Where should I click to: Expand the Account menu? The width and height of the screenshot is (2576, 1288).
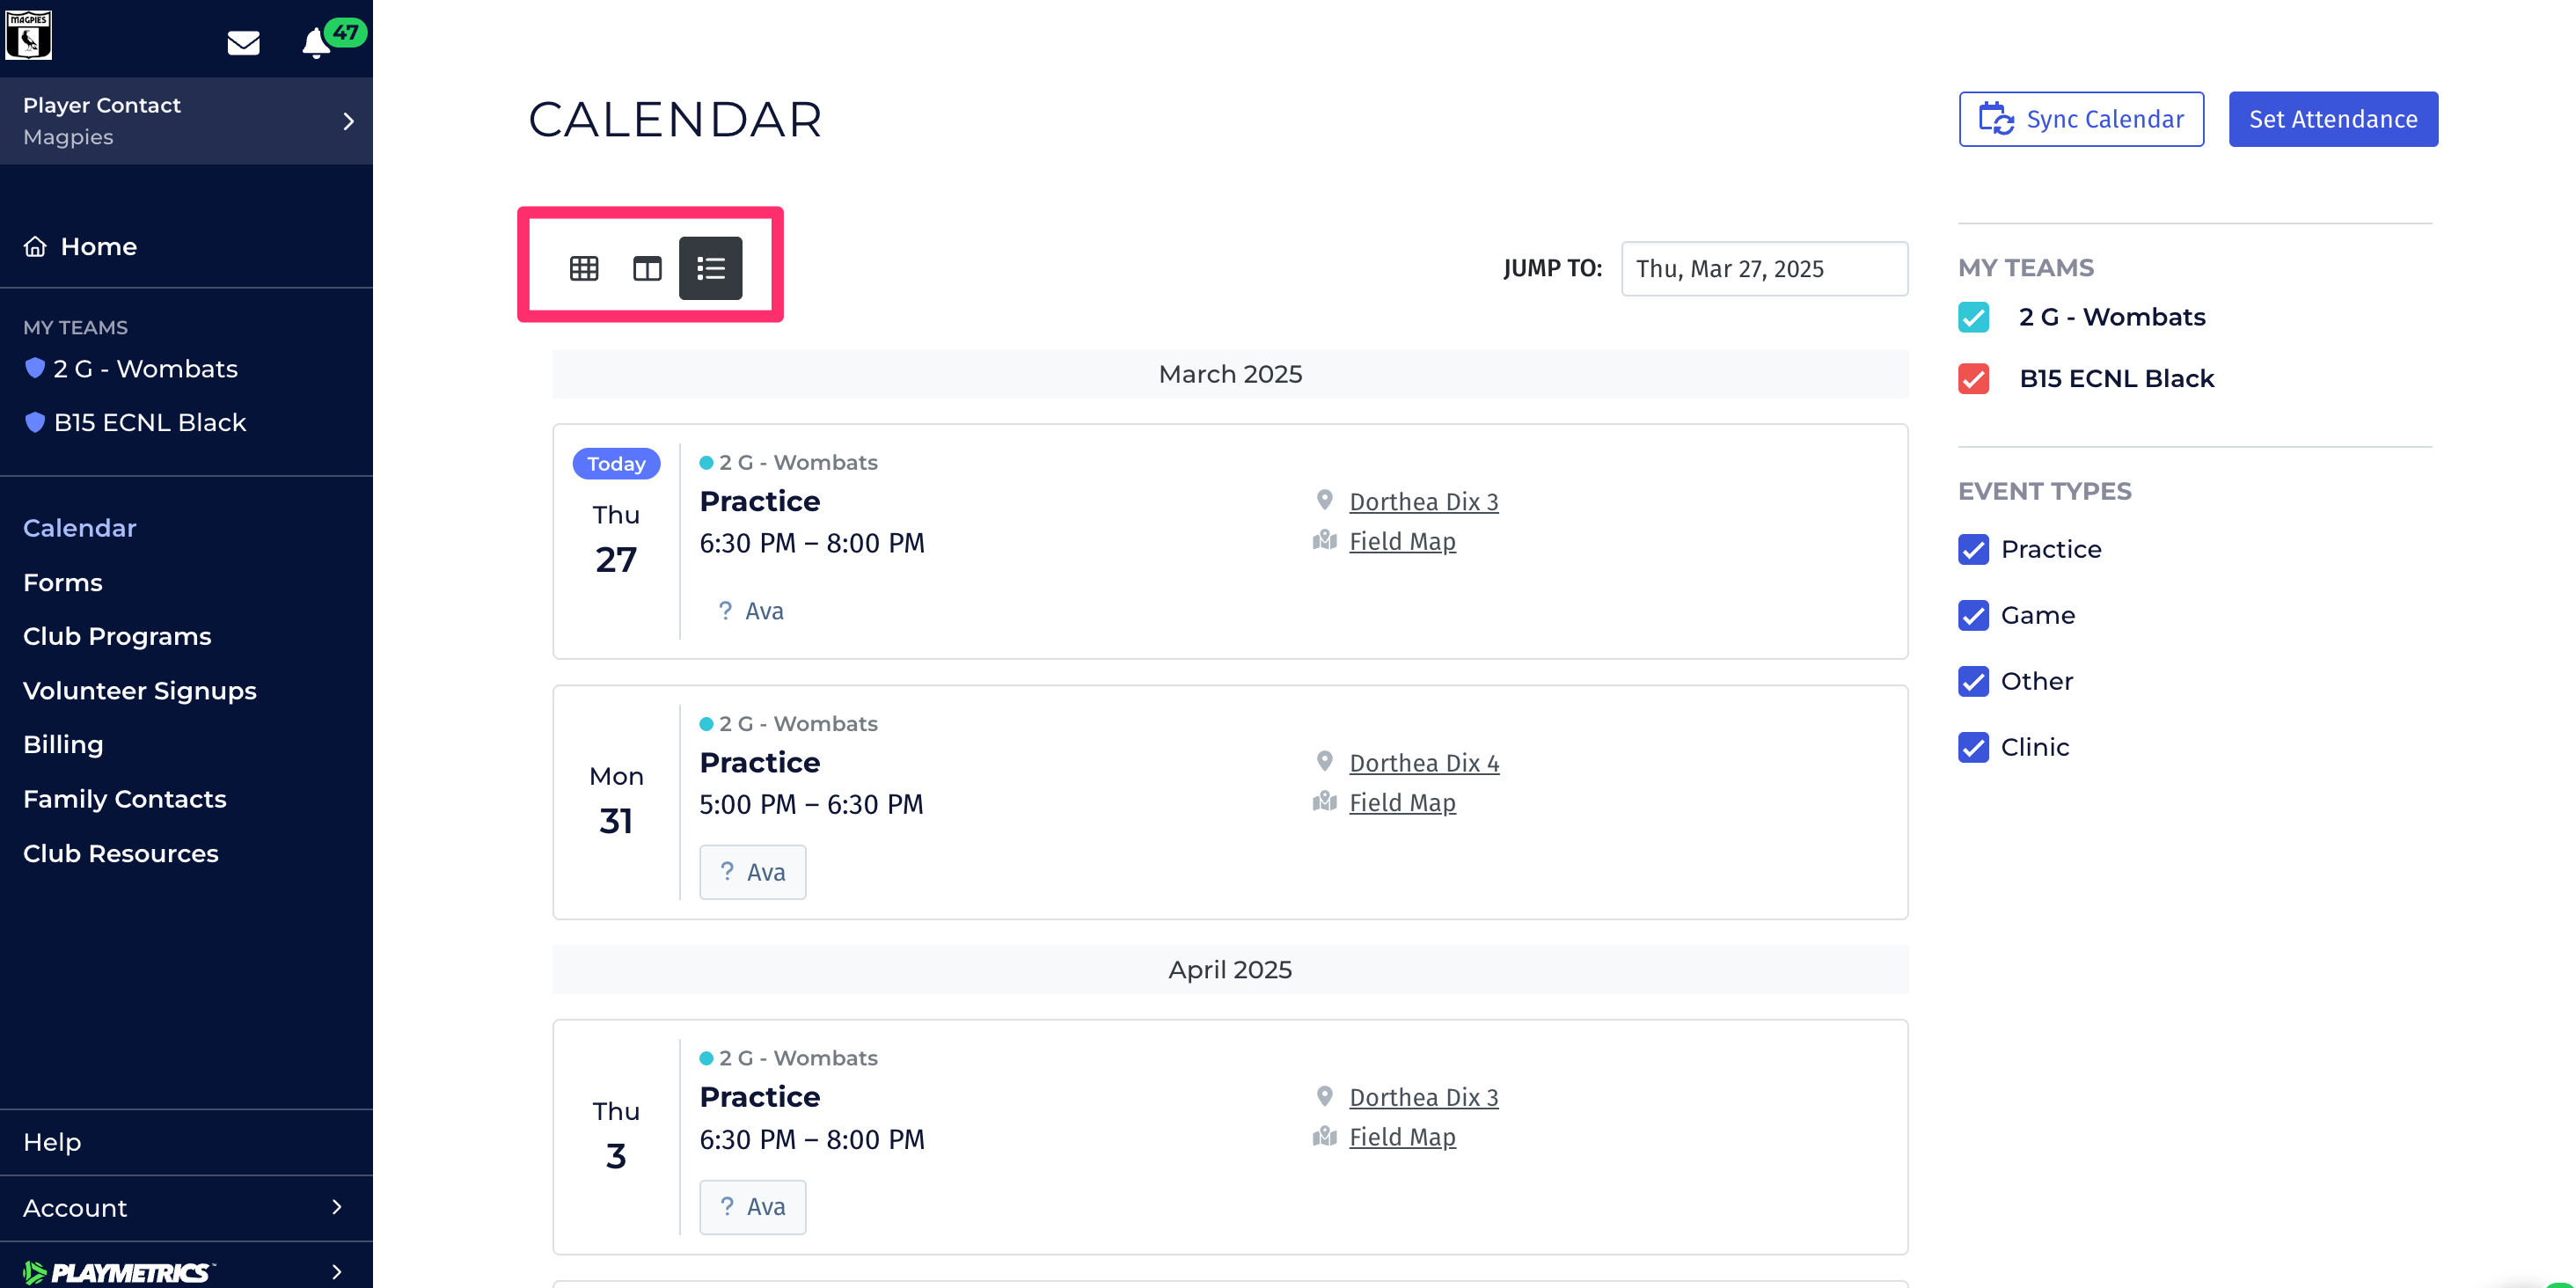tap(186, 1208)
